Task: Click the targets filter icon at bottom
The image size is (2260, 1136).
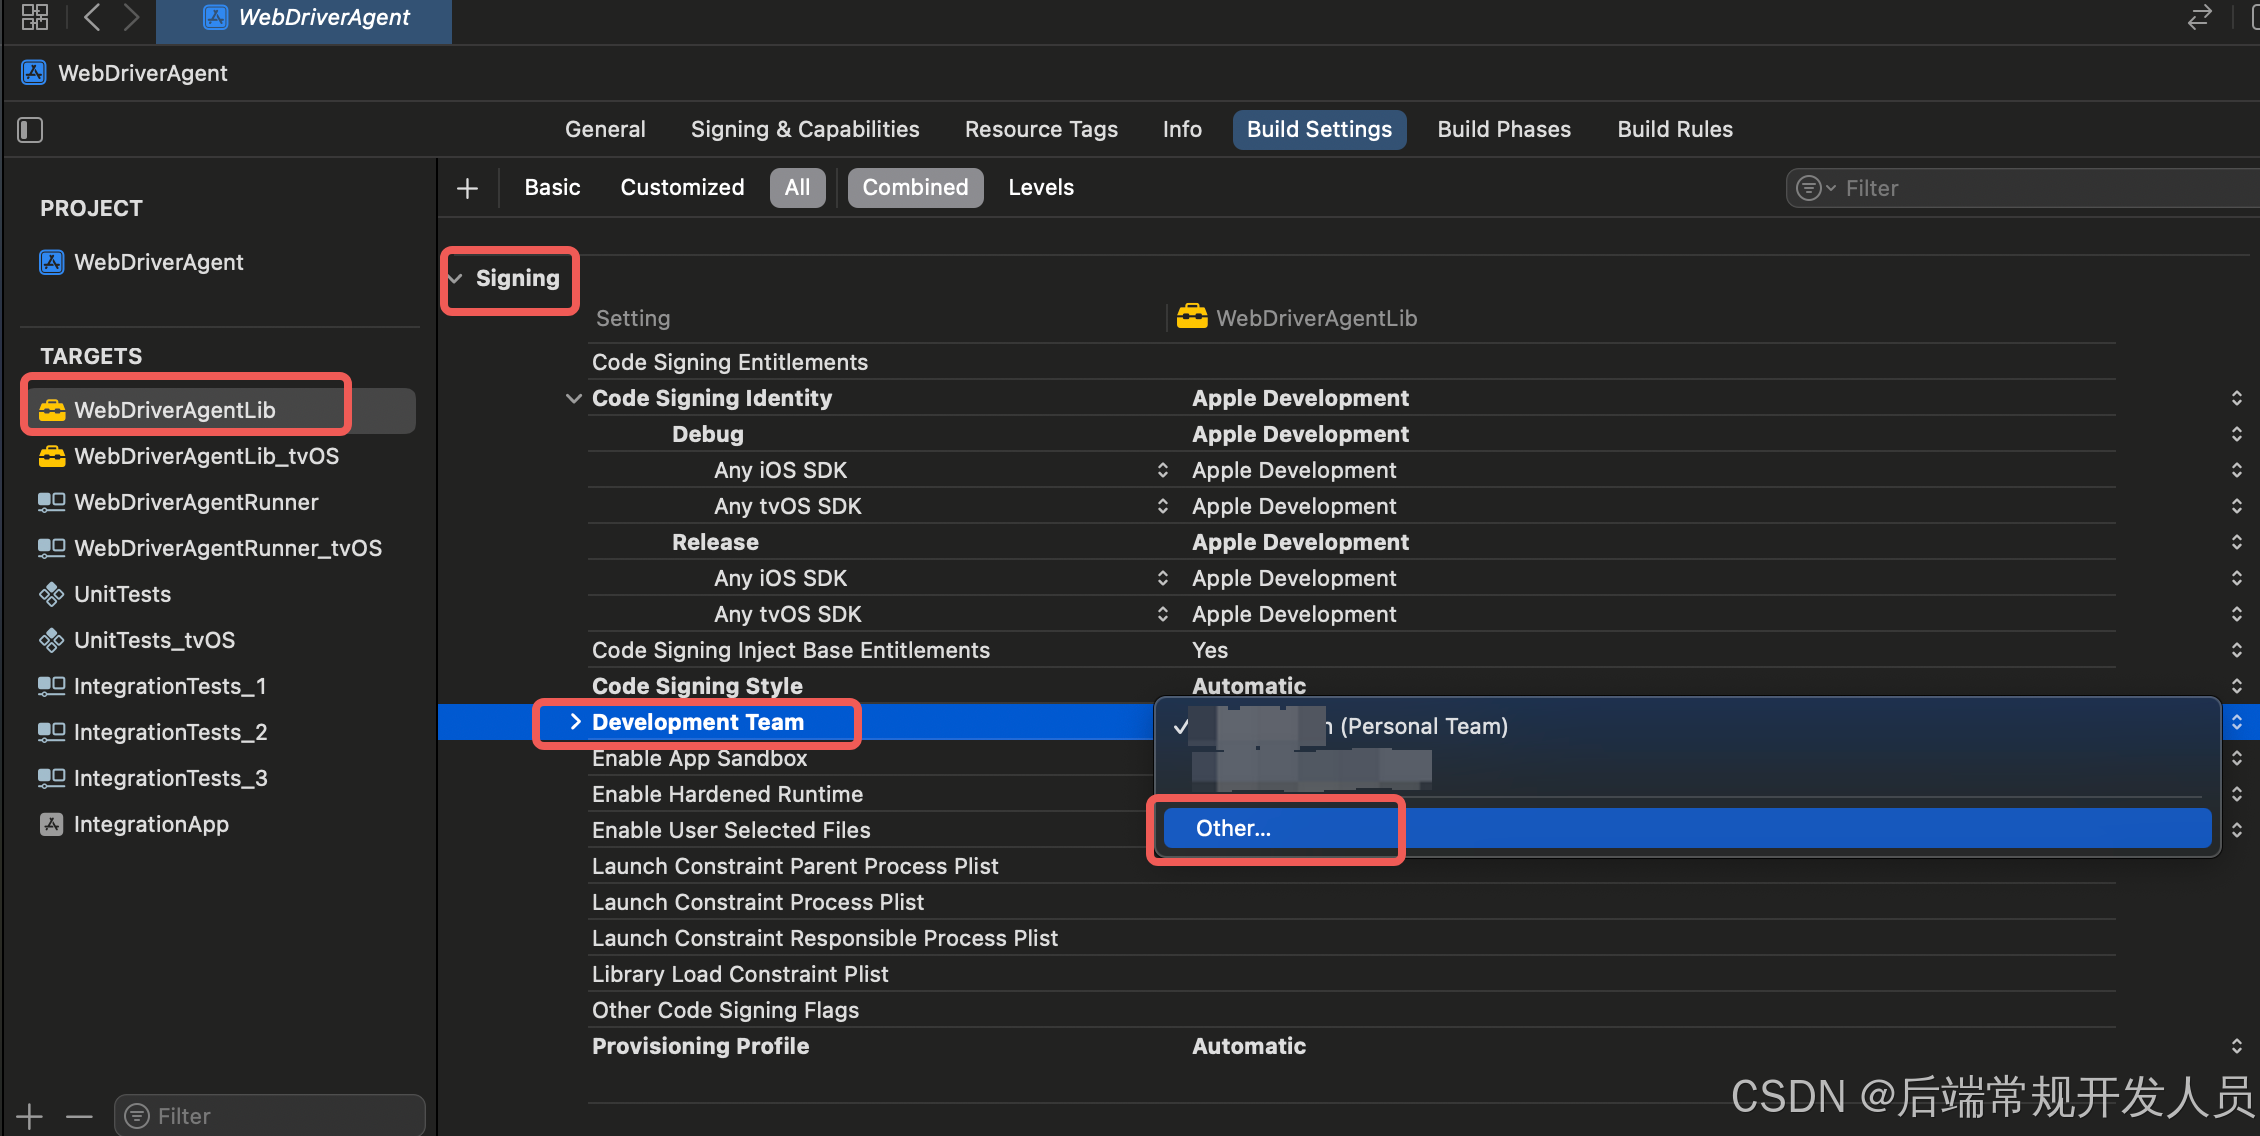Action: 138,1116
